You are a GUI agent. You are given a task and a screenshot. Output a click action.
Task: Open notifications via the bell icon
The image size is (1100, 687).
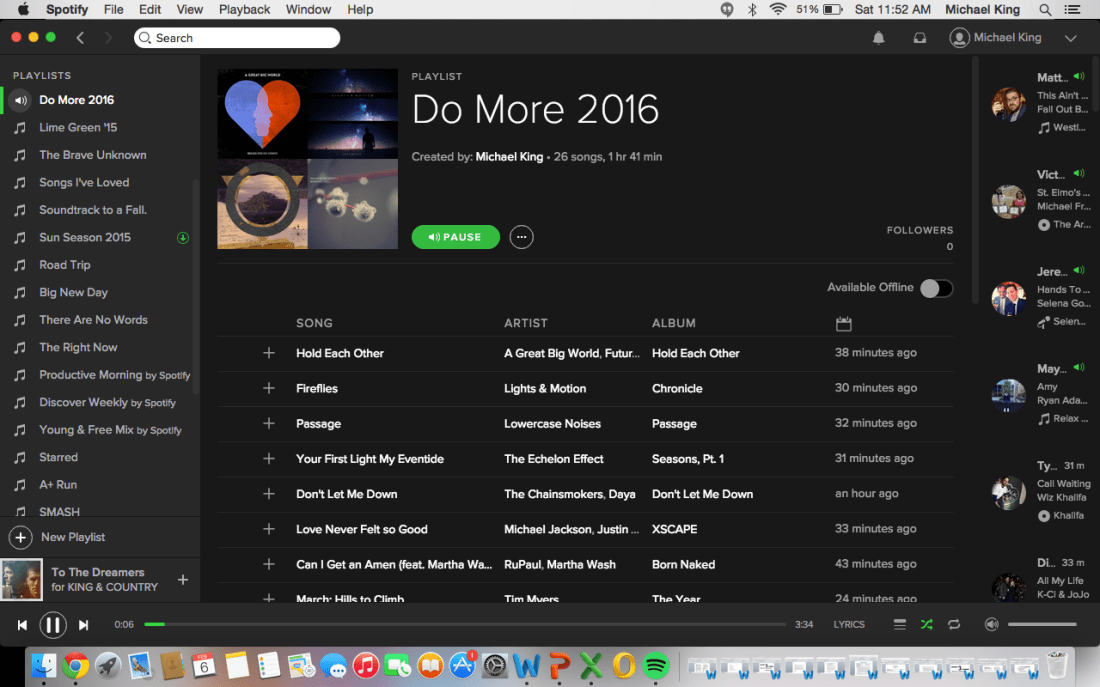pyautogui.click(x=878, y=37)
